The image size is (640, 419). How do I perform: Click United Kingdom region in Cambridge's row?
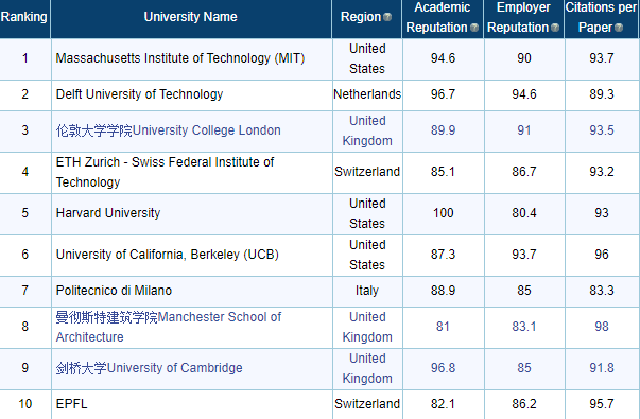pos(367,368)
